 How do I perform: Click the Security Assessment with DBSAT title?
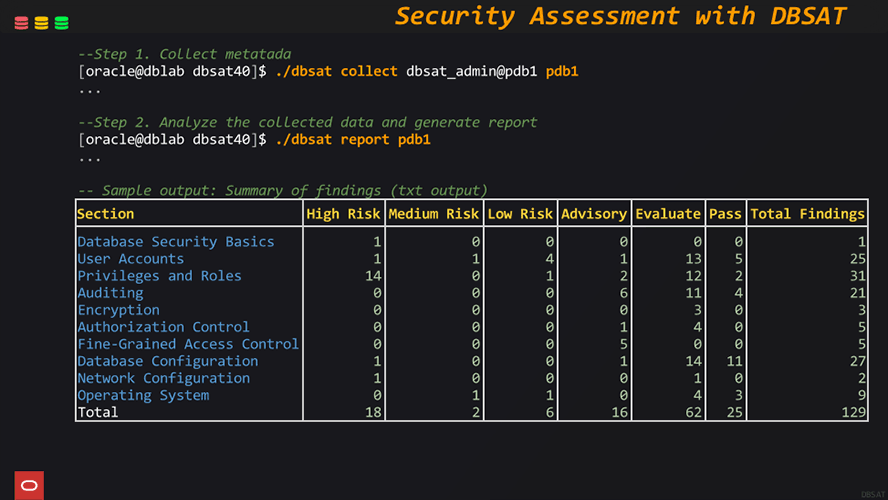click(620, 16)
